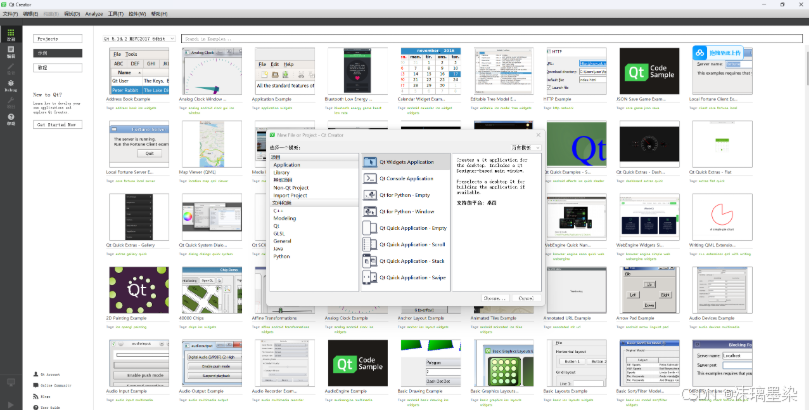Click the Design mode pencil icon
The image size is (809, 410).
tap(11, 69)
